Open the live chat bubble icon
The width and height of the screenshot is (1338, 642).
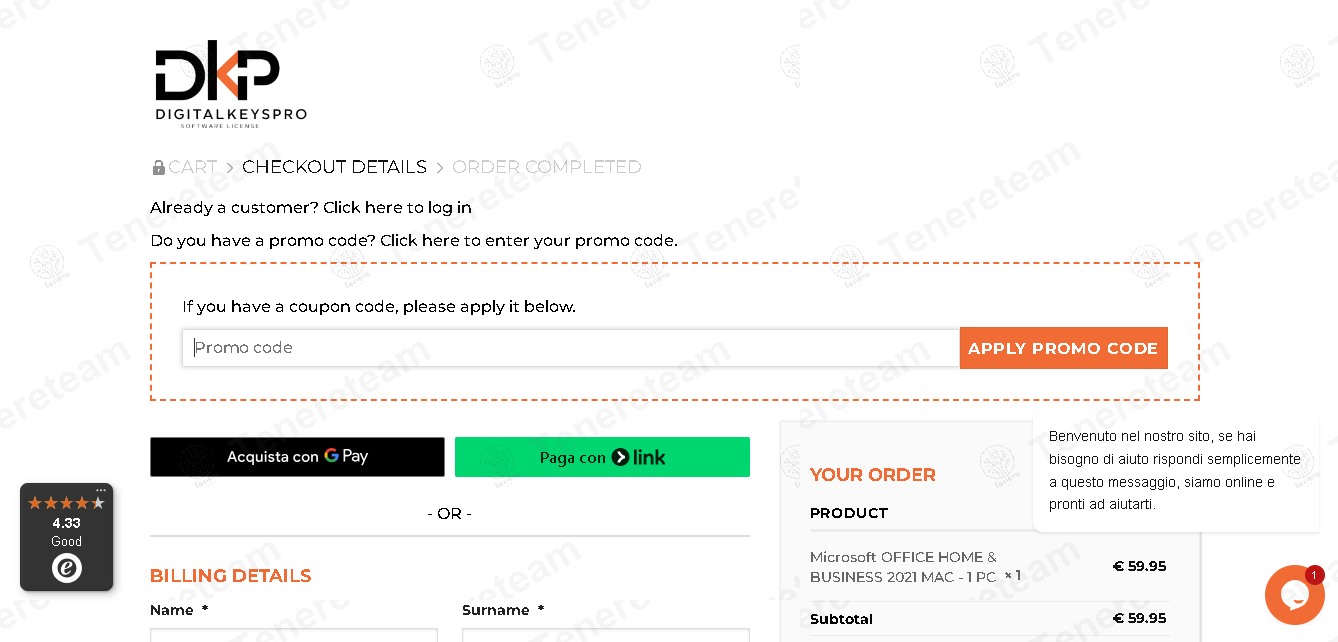coord(1294,595)
